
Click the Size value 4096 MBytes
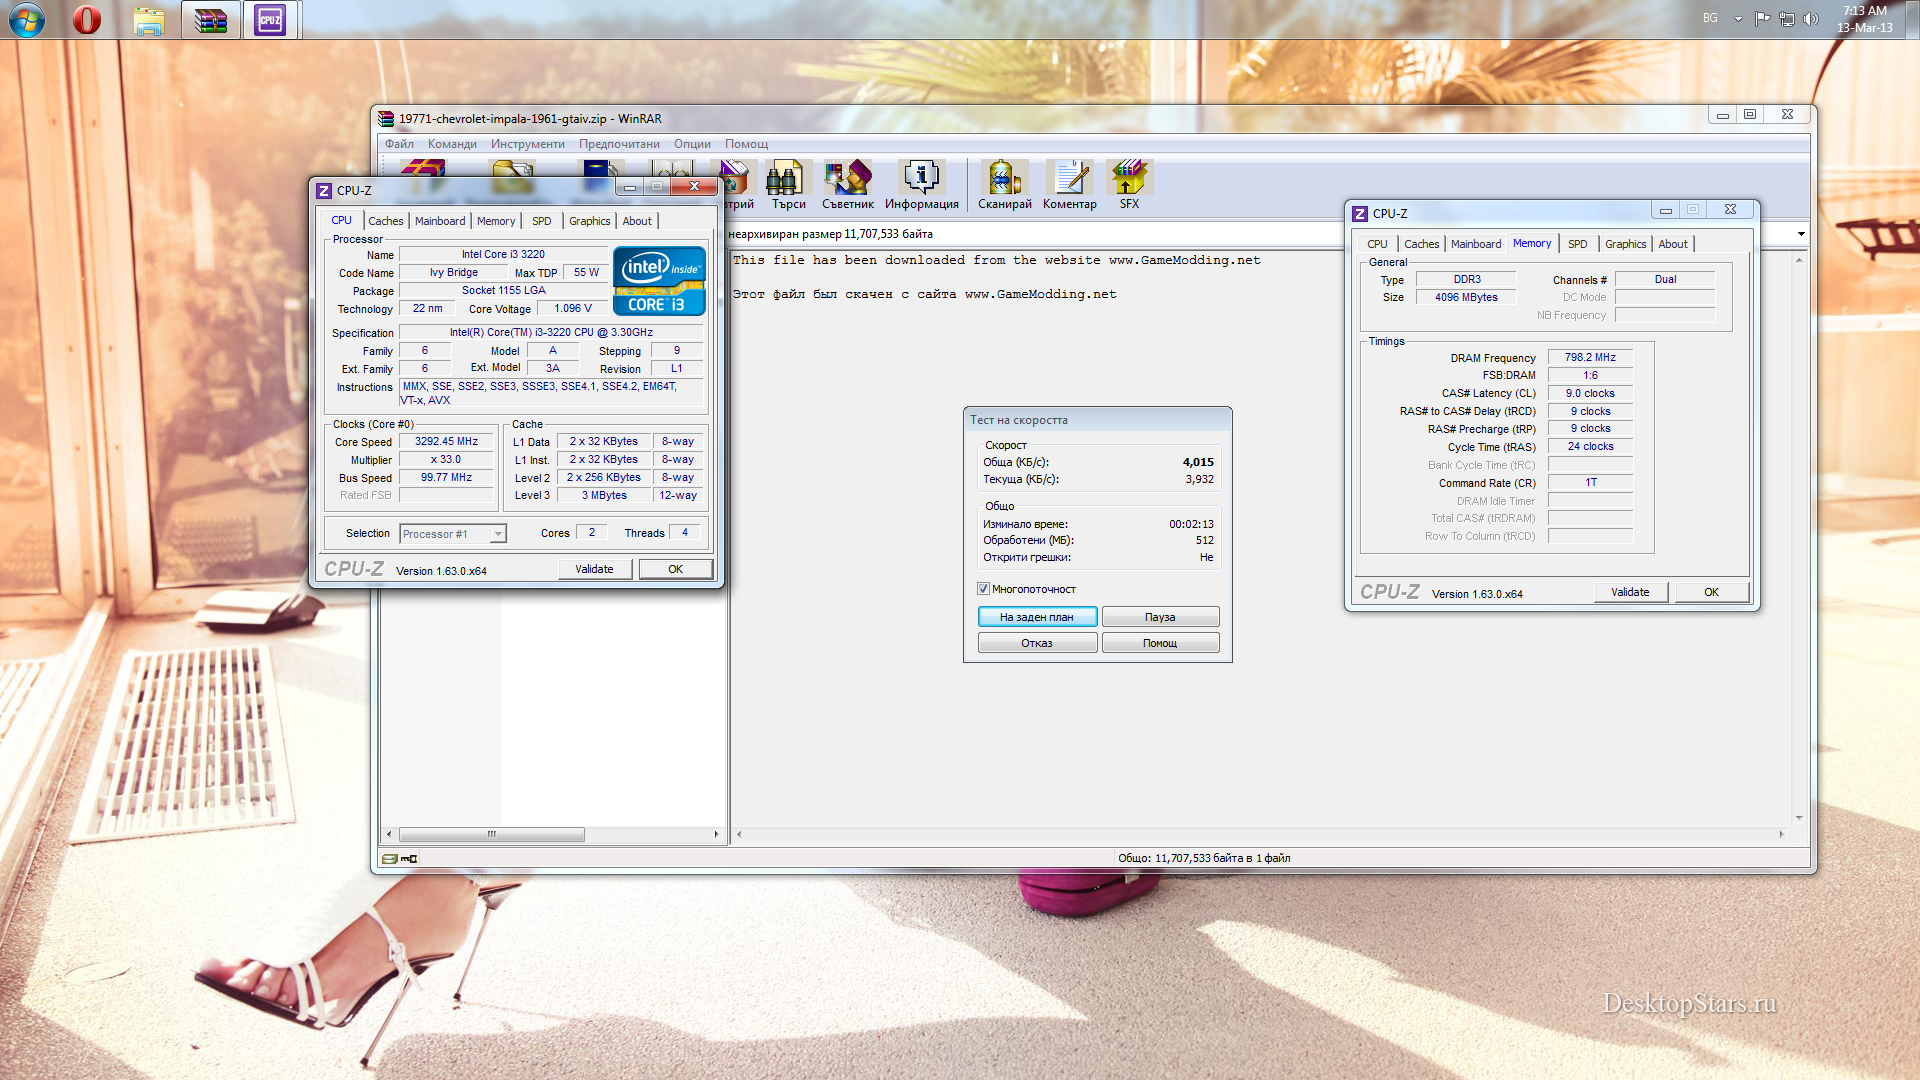tap(1466, 297)
